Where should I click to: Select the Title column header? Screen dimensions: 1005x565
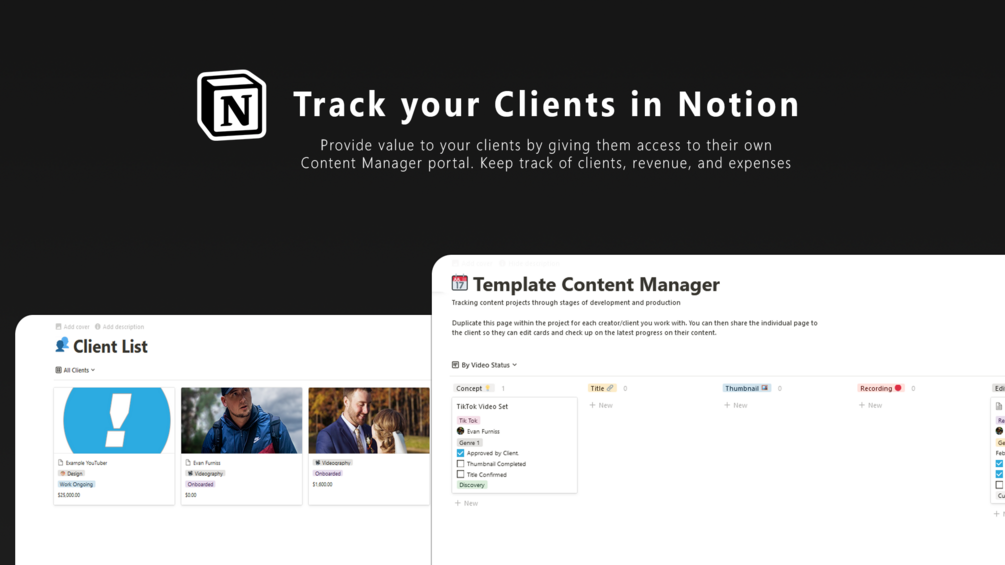click(602, 388)
